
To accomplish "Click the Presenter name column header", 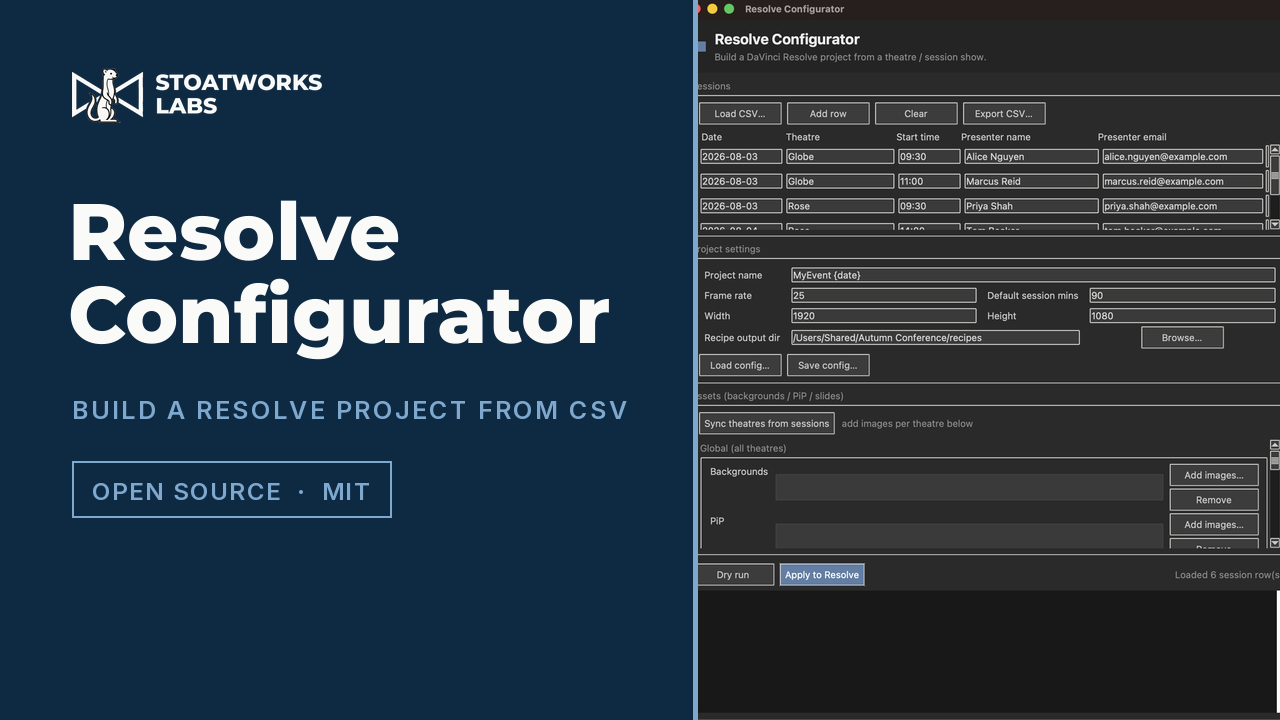I will [x=995, y=137].
